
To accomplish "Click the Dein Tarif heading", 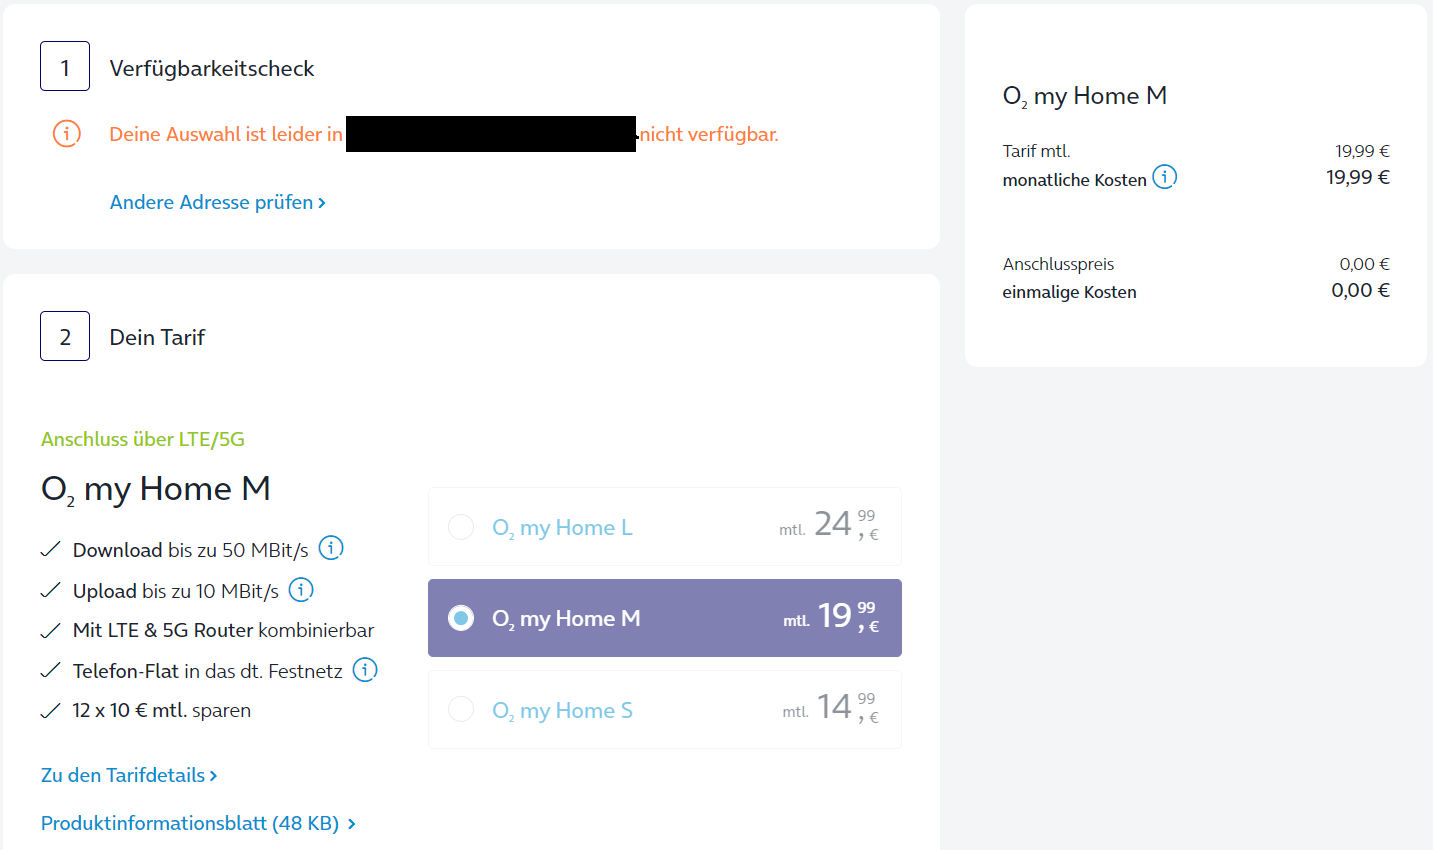I will pos(157,337).
